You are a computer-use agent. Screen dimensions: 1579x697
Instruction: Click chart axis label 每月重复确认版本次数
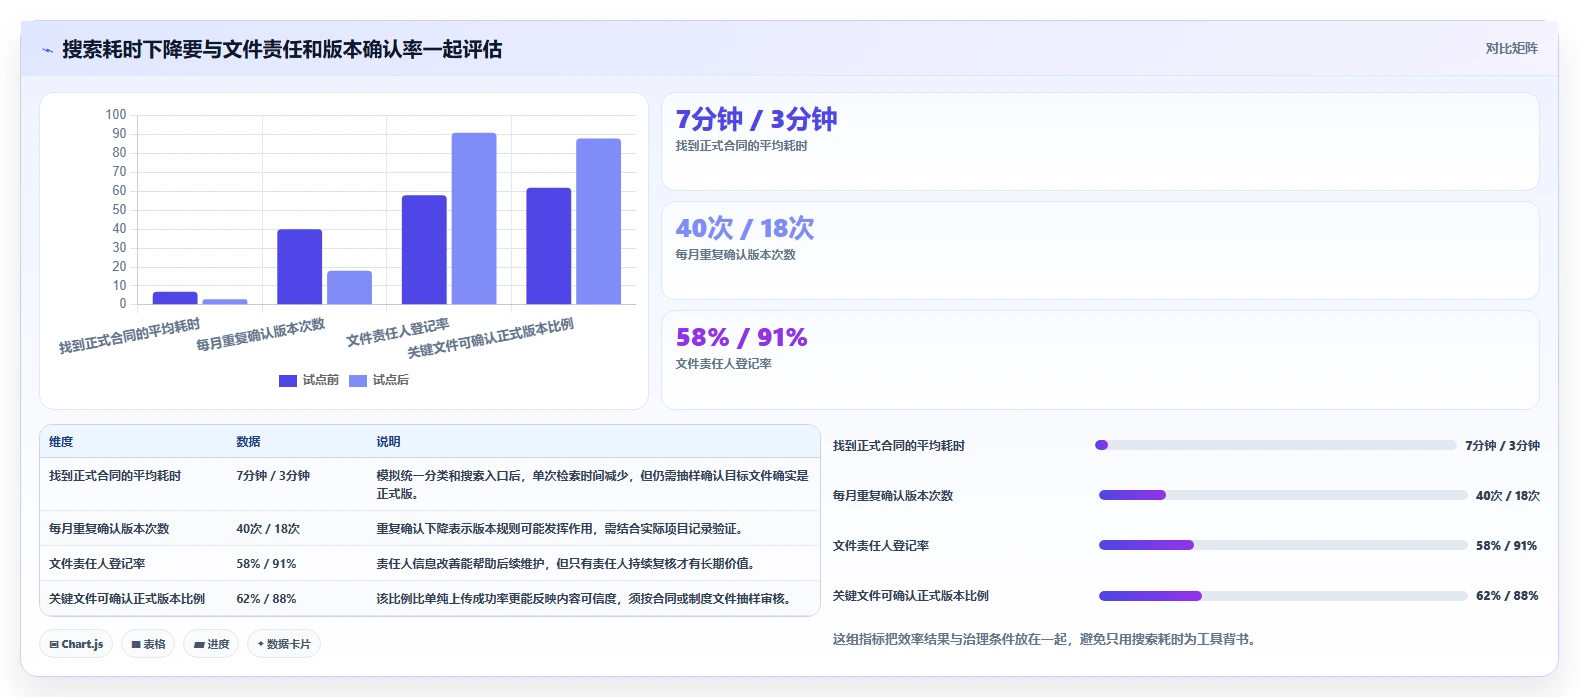click(x=261, y=335)
